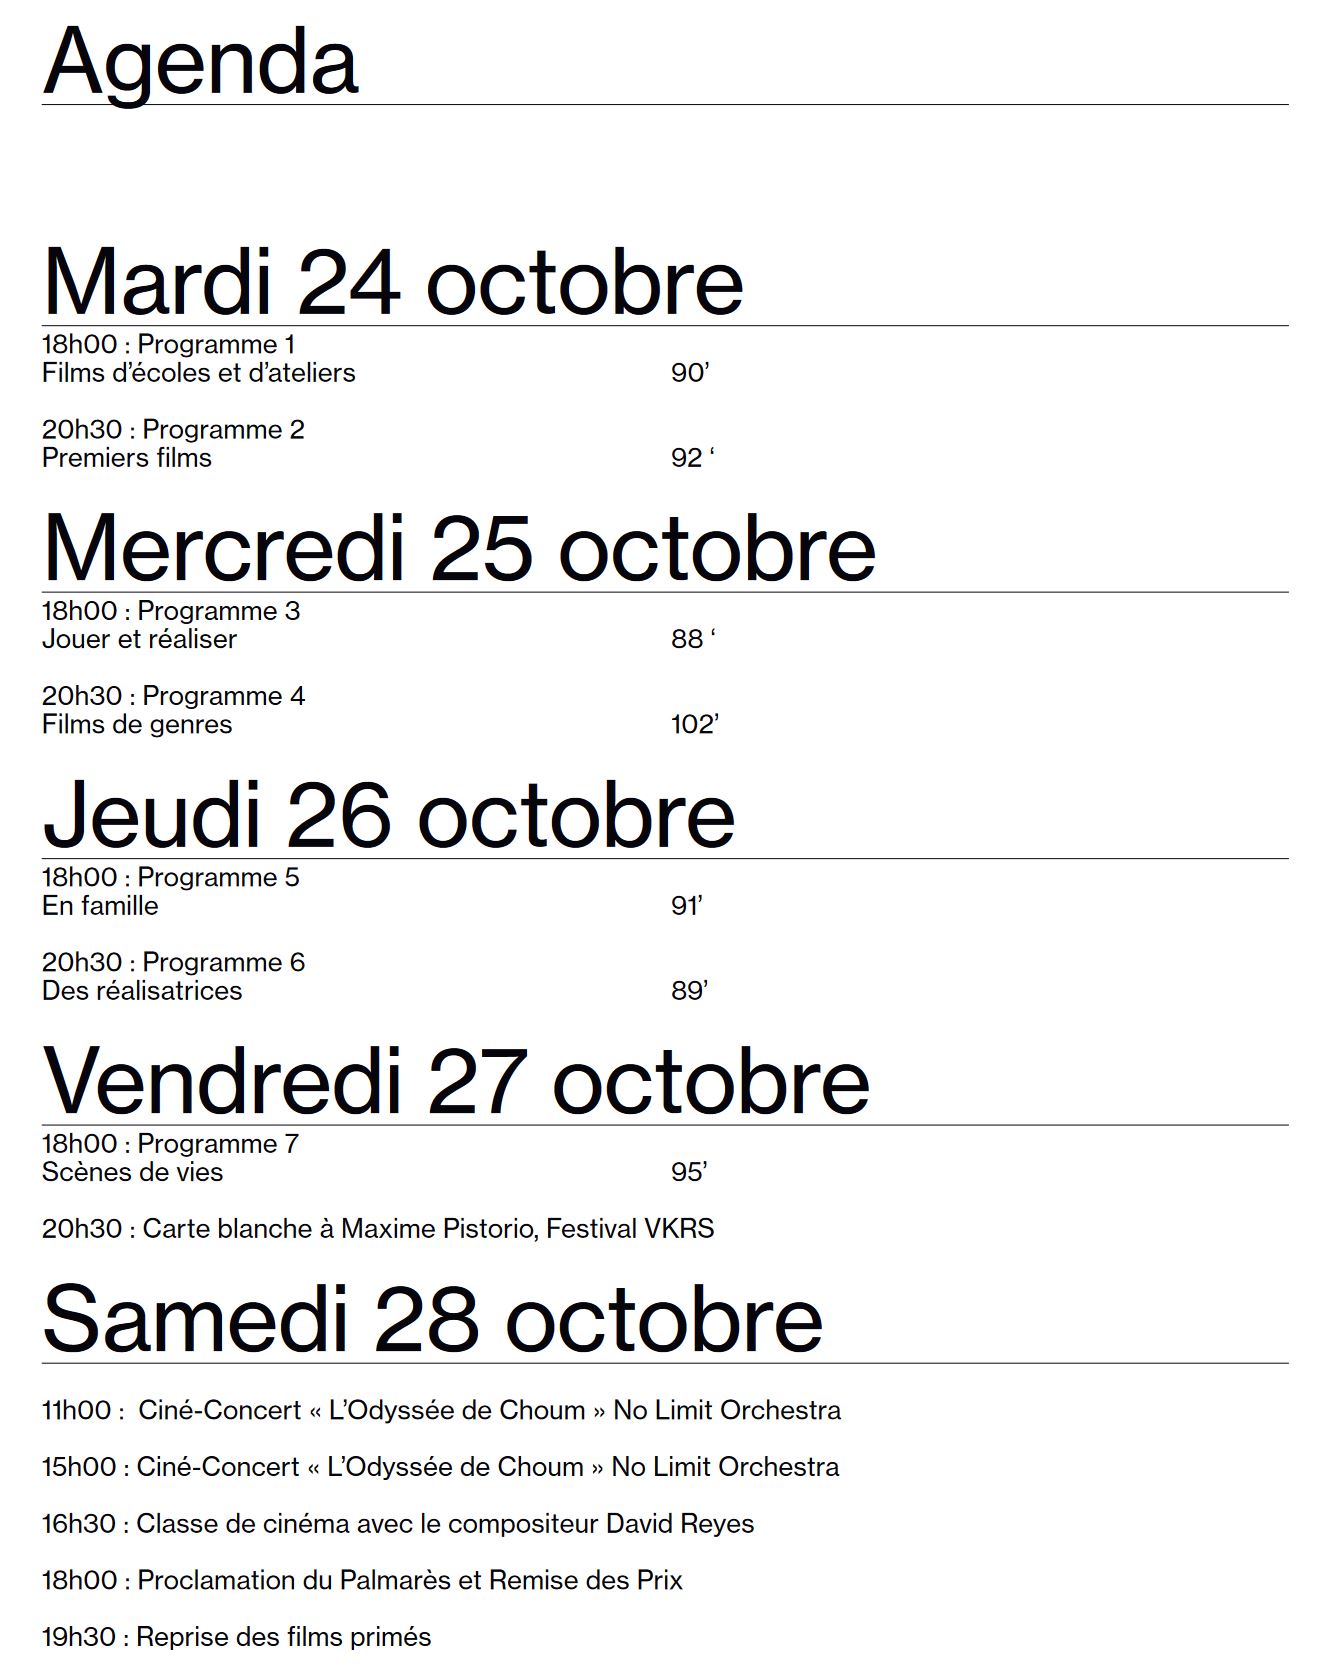Open Films d'écoles et d'ateliers listing
1329x1668 pixels.
(198, 373)
